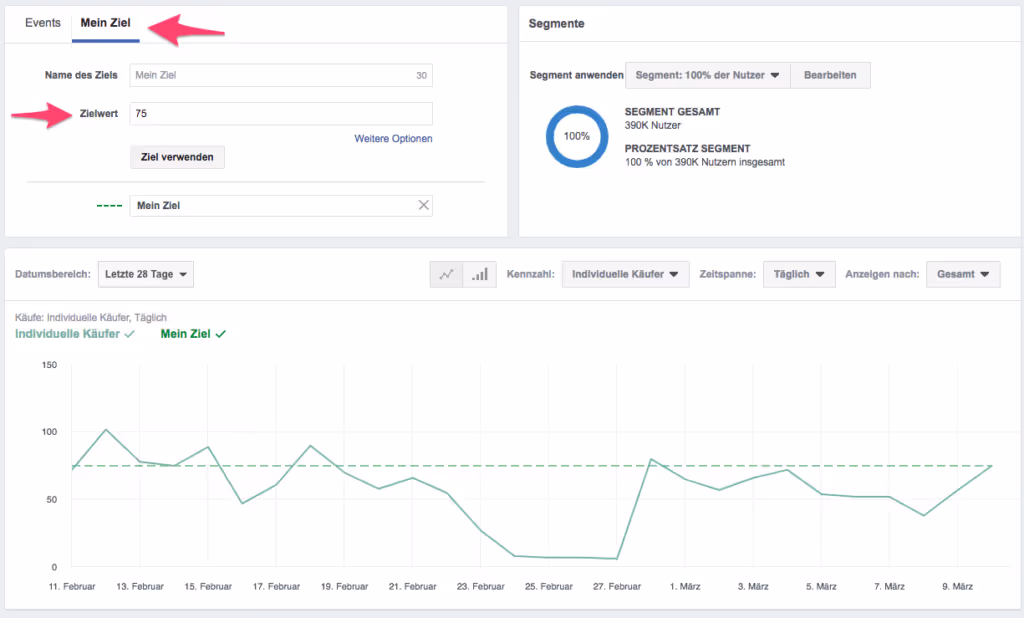This screenshot has width=1024, height=618.
Task: Click the PROZENTSATZ SEGMENT label
Action: 687,148
